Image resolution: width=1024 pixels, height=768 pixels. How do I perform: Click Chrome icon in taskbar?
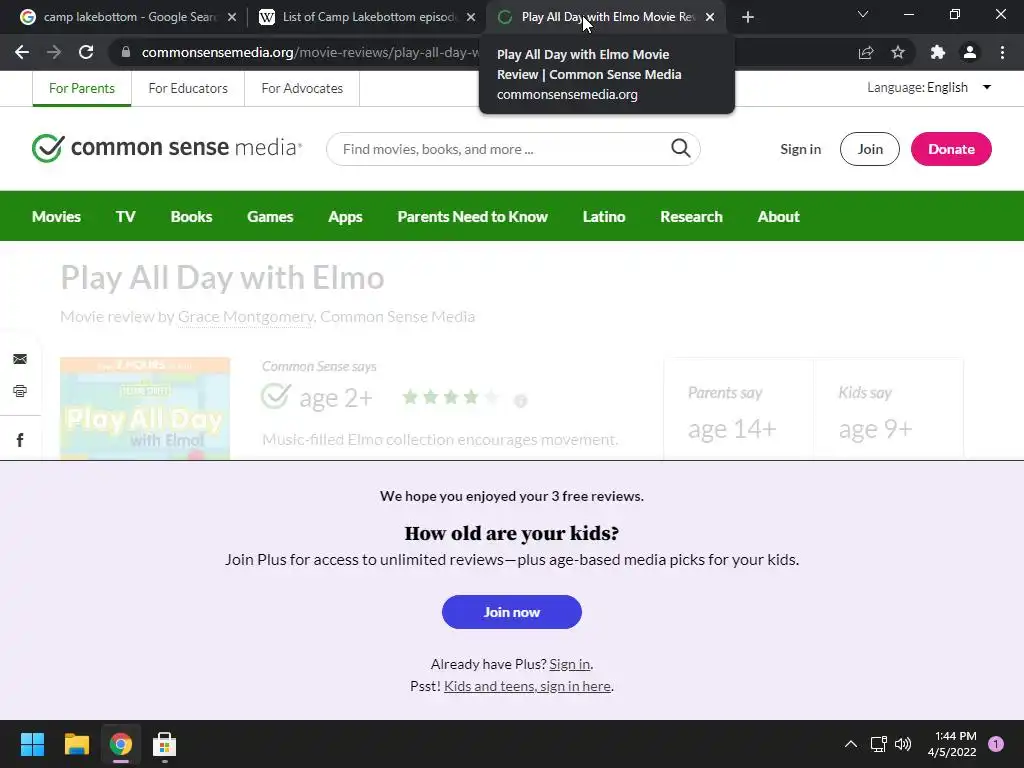[121, 744]
